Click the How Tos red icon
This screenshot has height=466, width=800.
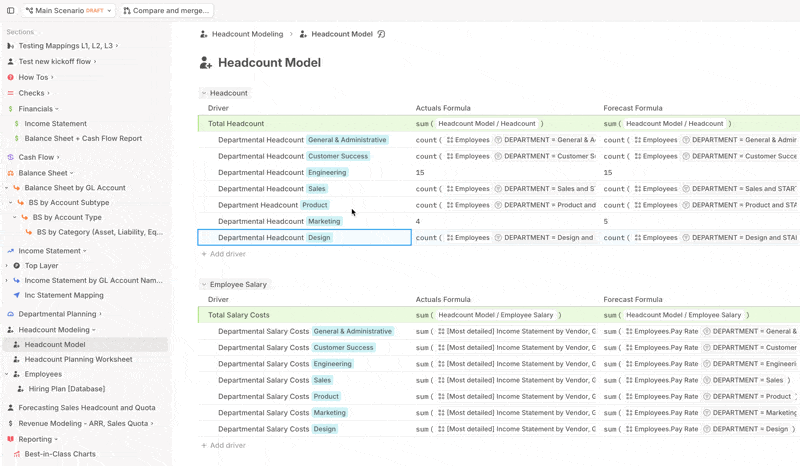coord(10,78)
